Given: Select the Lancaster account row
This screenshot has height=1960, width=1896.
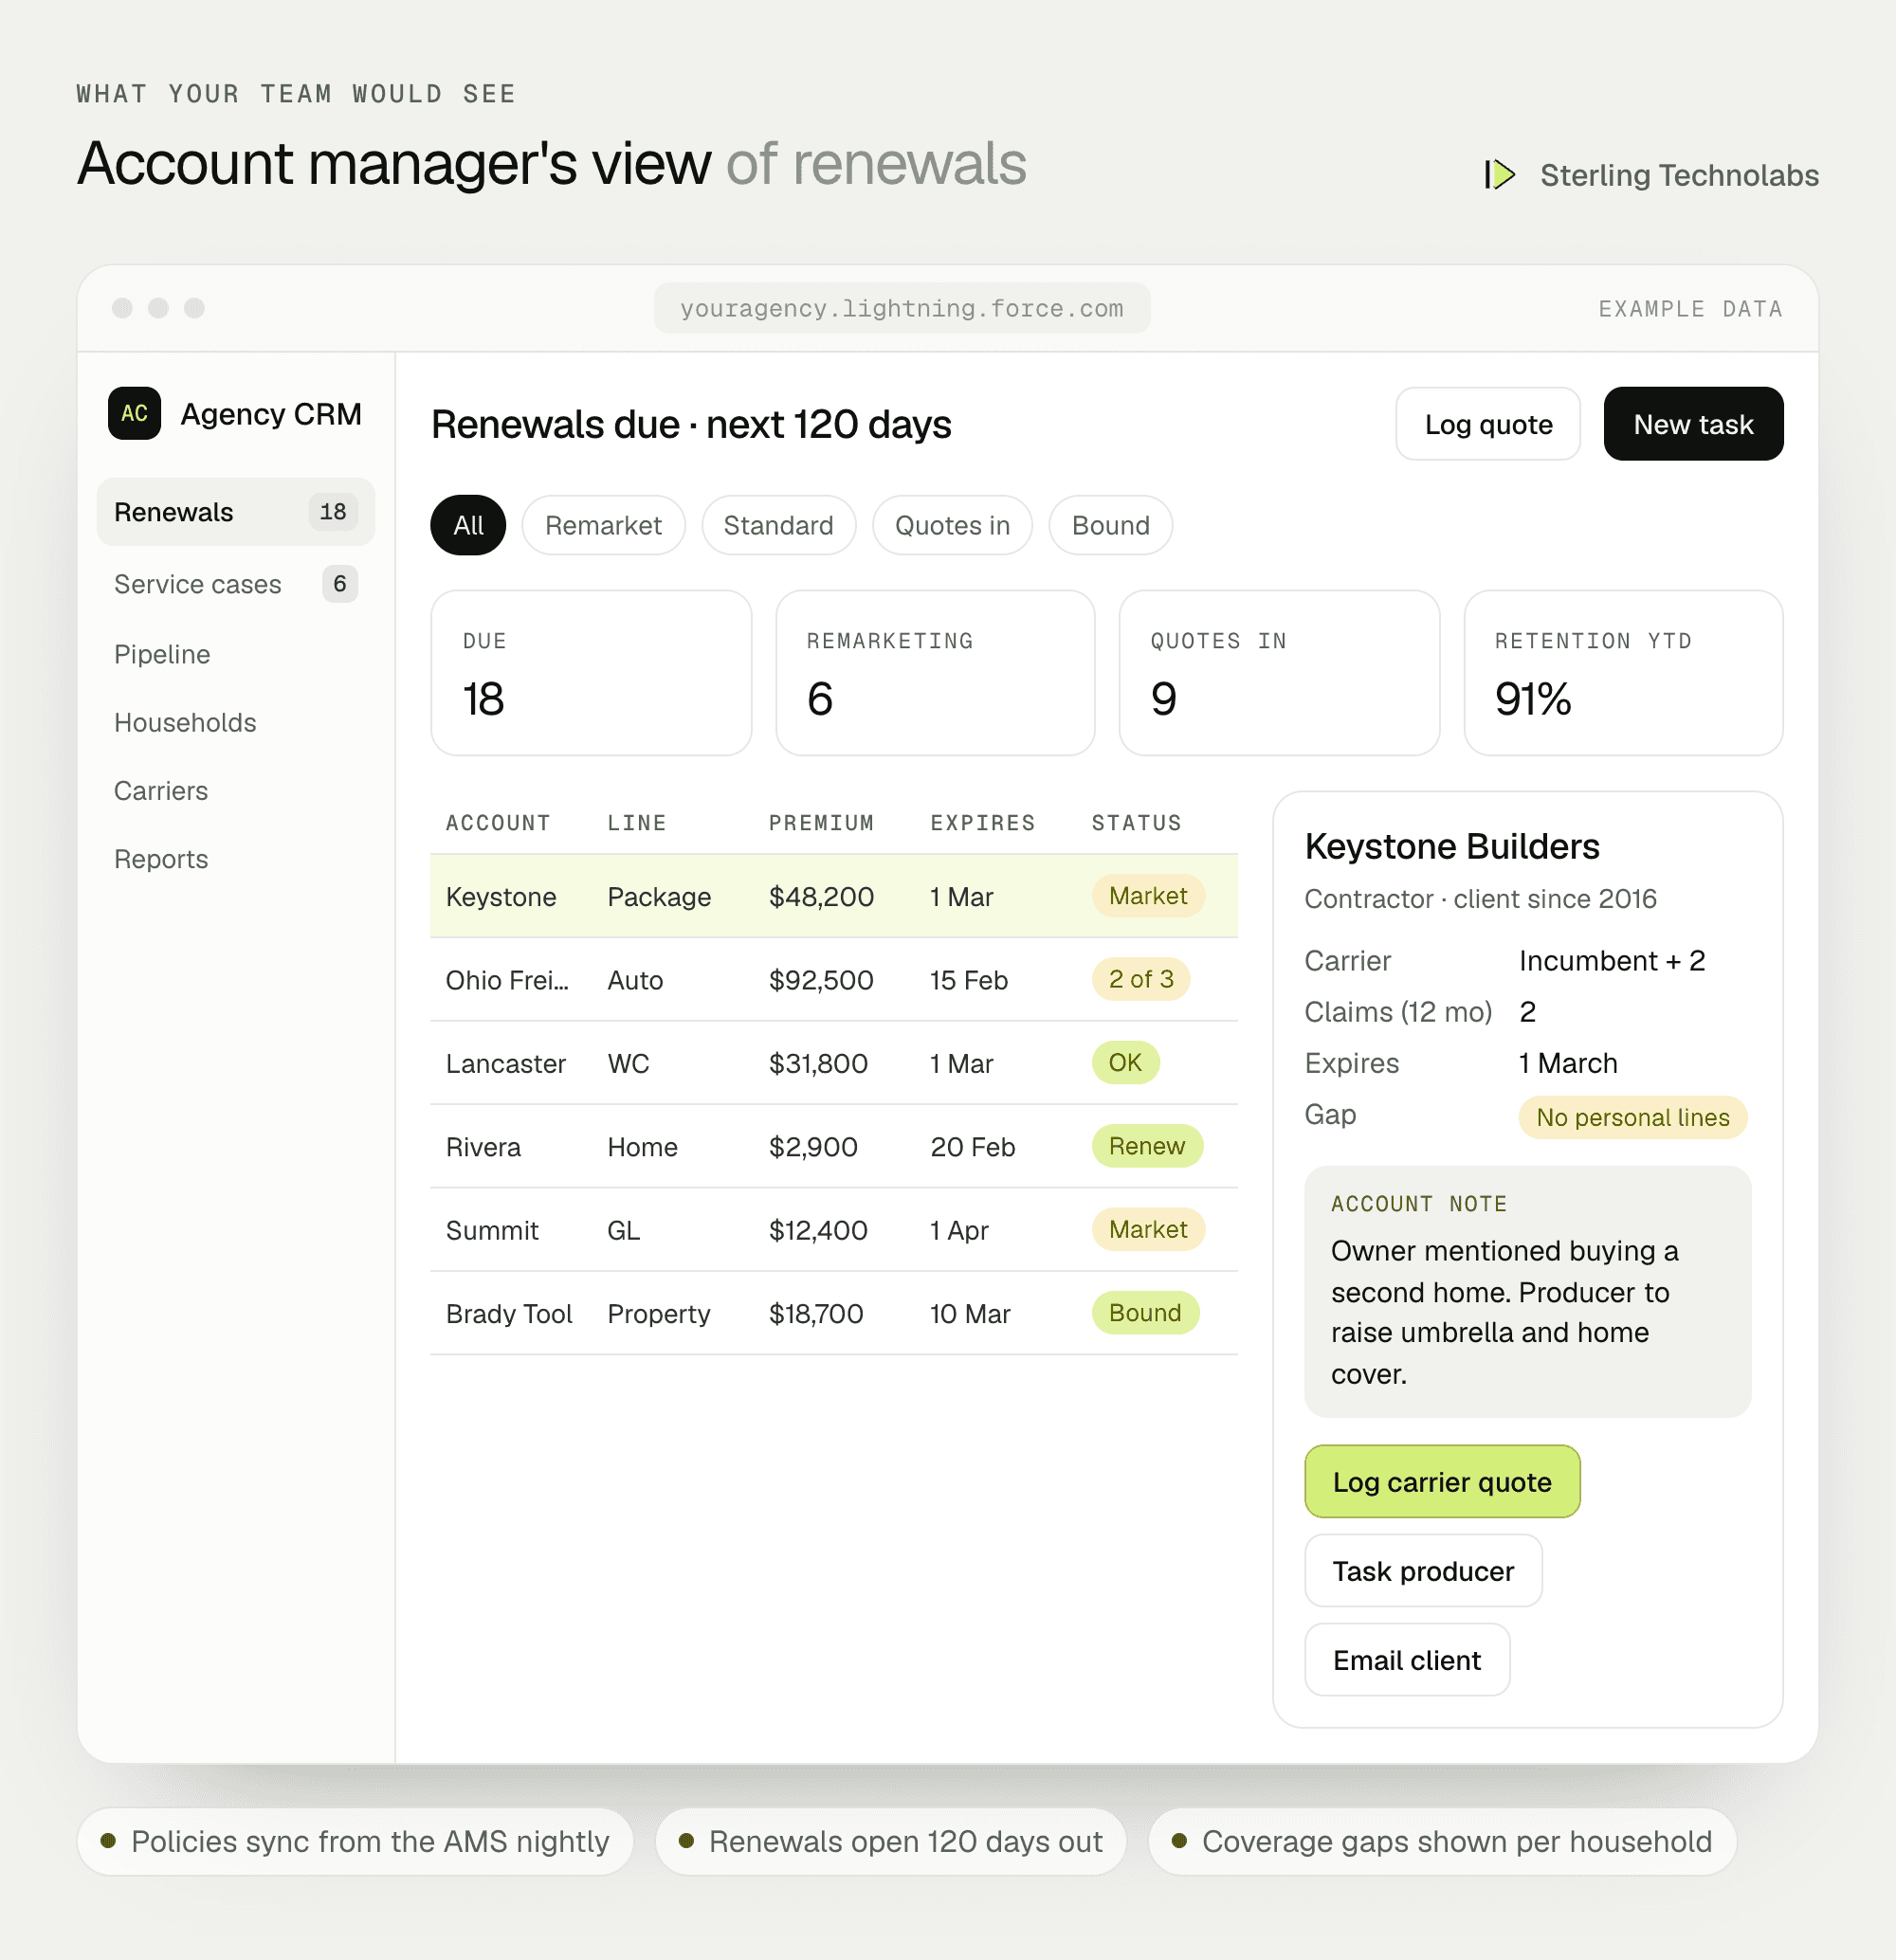Looking at the screenshot, I should (834, 1063).
